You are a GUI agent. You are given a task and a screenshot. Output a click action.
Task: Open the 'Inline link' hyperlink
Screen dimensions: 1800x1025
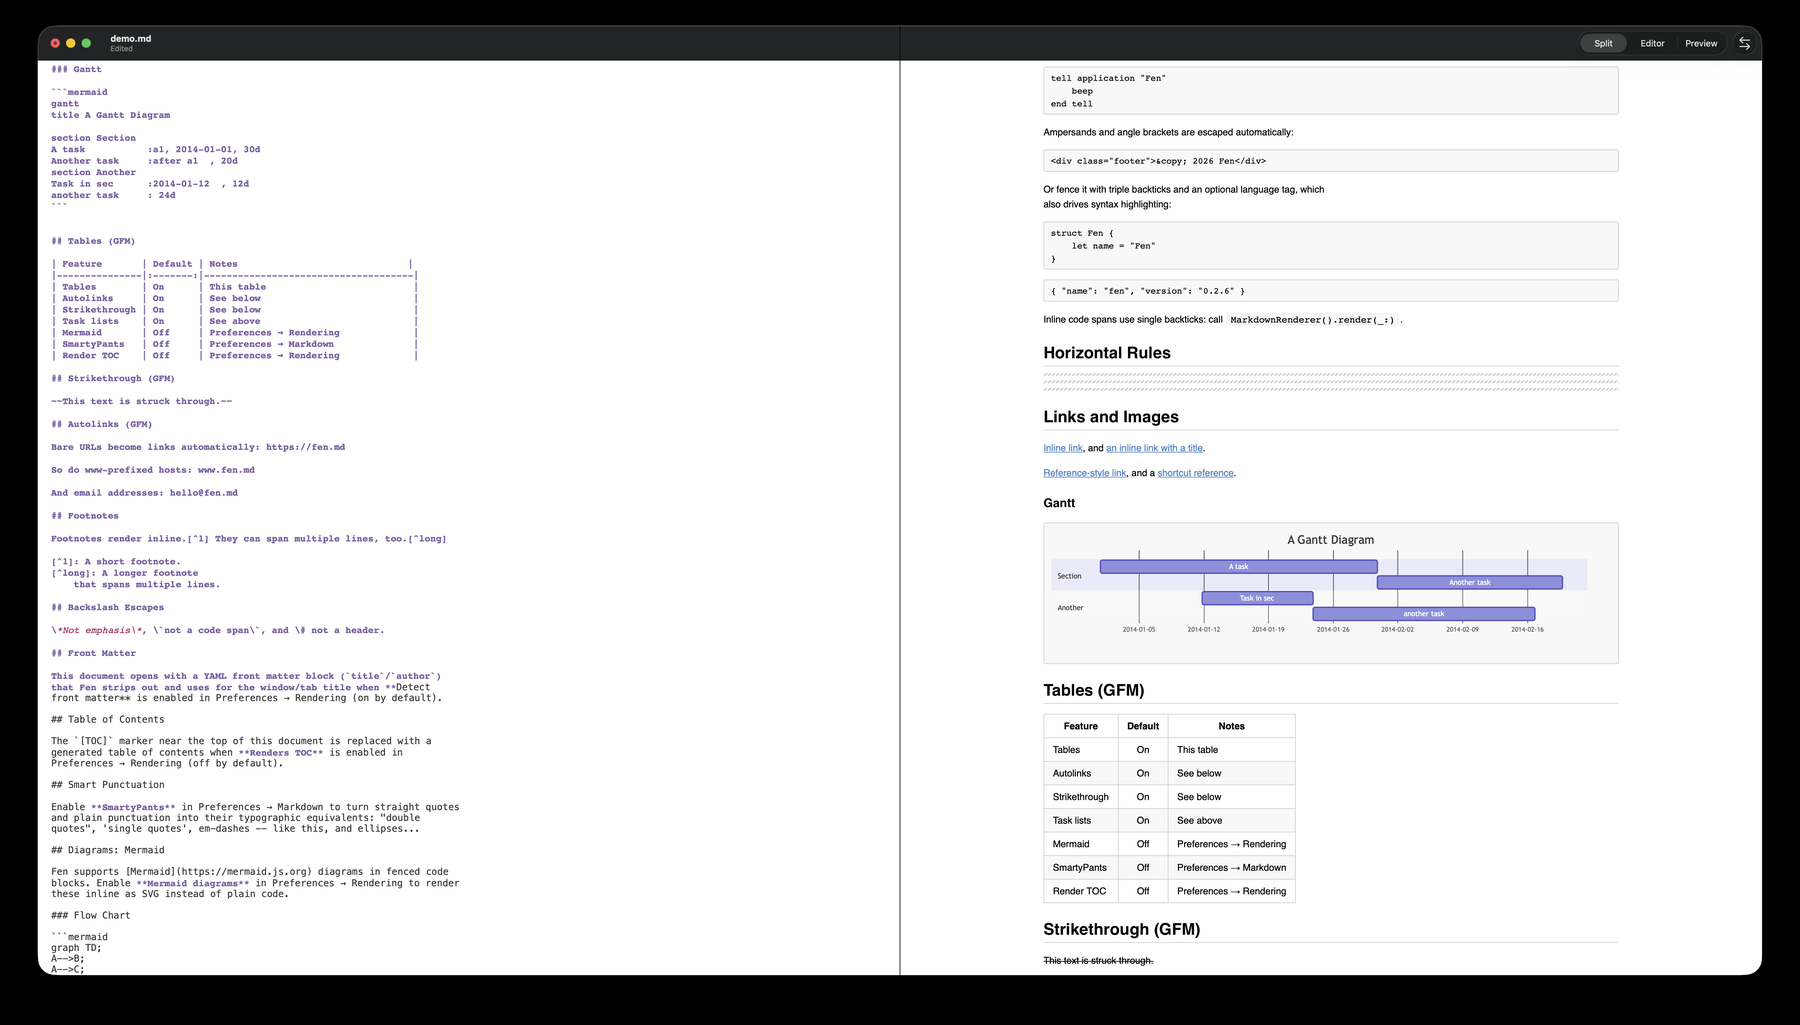click(1063, 448)
